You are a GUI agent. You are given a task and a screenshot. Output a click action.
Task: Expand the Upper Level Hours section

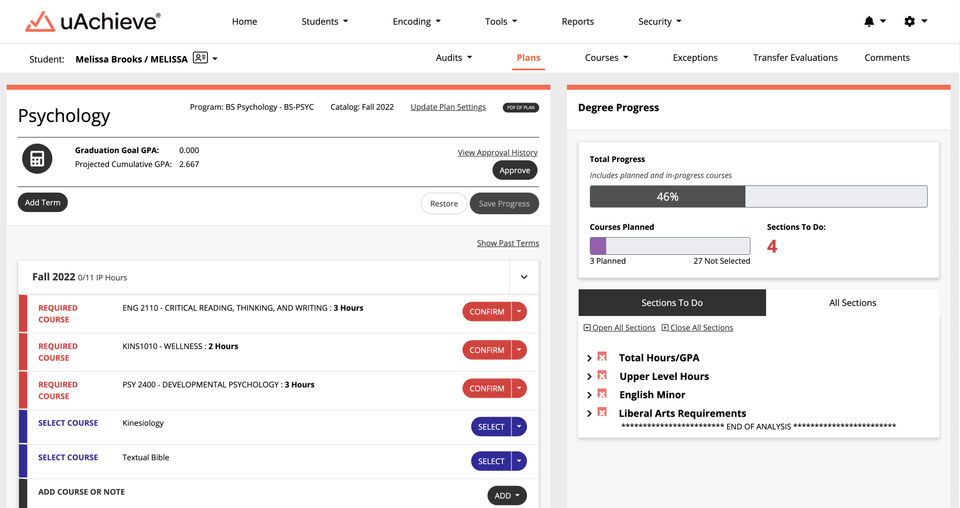pos(589,376)
